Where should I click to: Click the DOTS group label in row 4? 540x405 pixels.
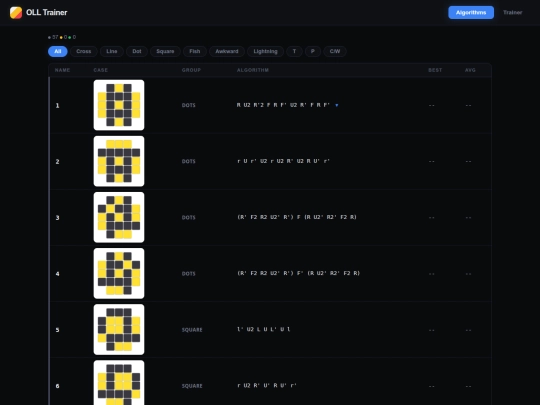[188, 274]
